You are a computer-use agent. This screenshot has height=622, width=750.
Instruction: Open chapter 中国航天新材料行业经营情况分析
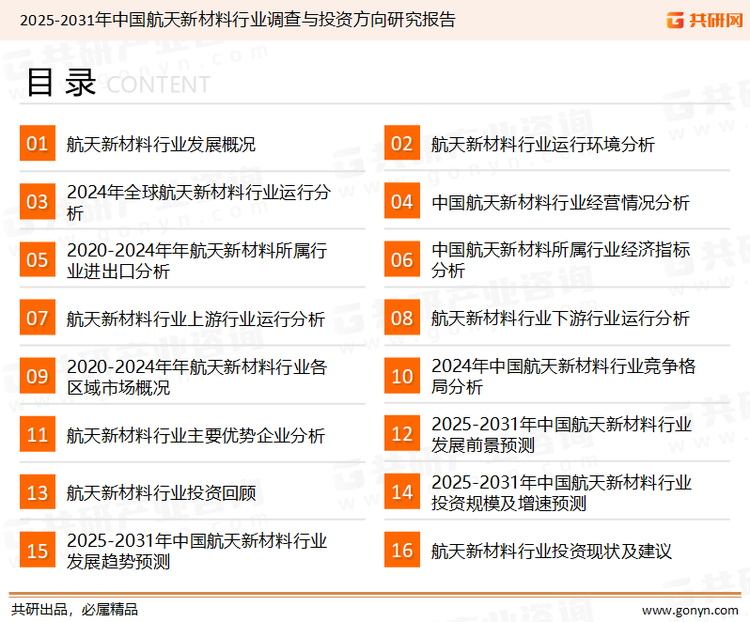pos(560,202)
